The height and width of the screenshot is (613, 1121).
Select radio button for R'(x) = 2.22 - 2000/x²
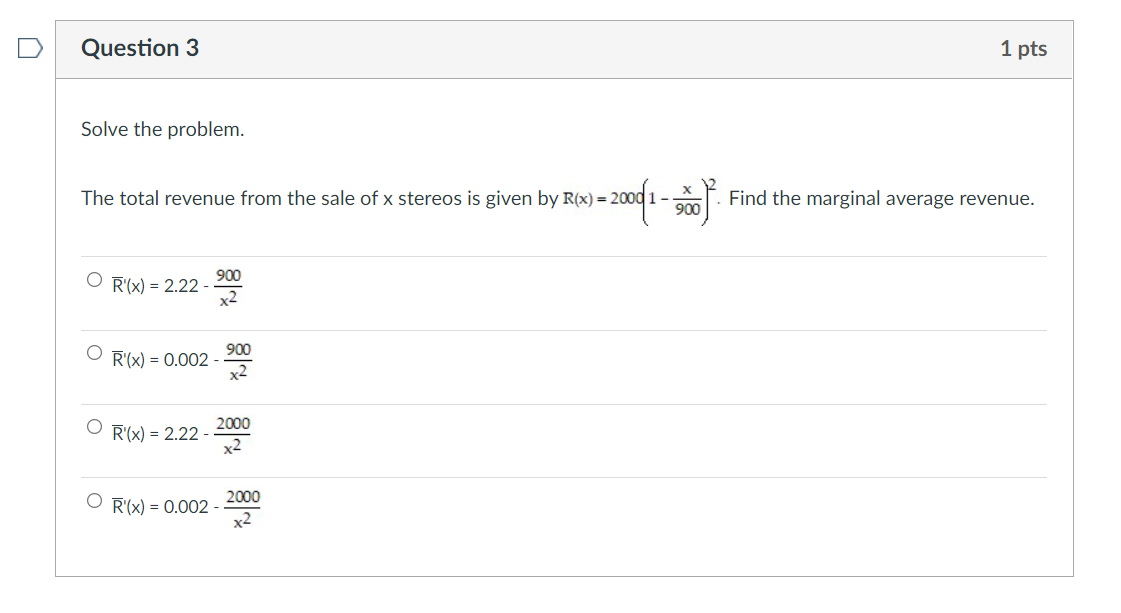pos(92,425)
